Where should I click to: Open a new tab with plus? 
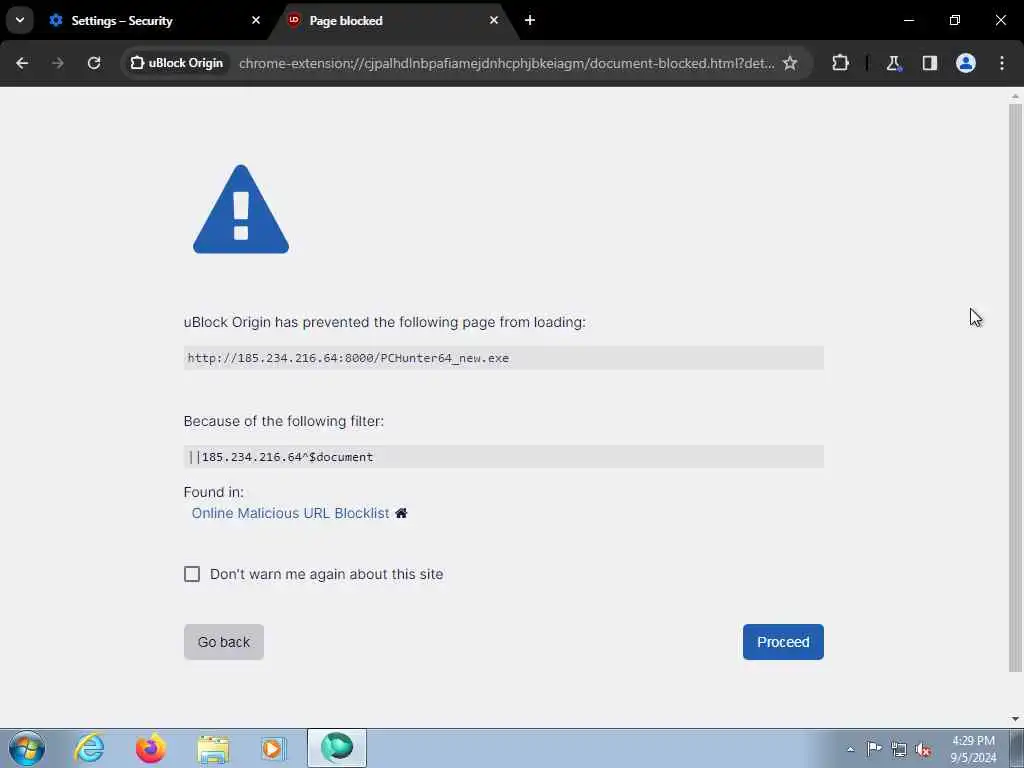[x=530, y=20]
